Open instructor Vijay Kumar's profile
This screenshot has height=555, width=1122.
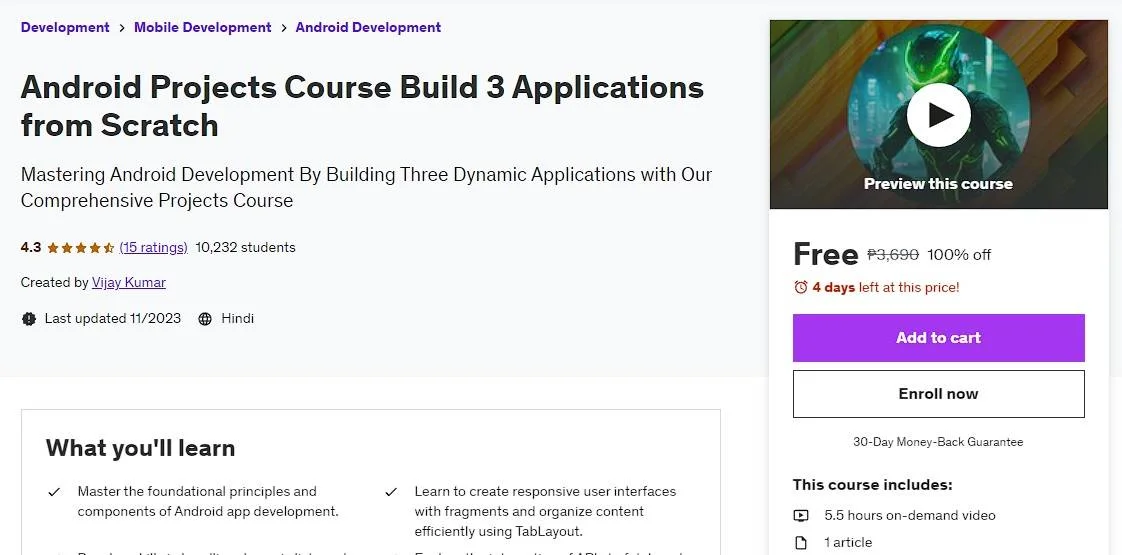tap(129, 283)
